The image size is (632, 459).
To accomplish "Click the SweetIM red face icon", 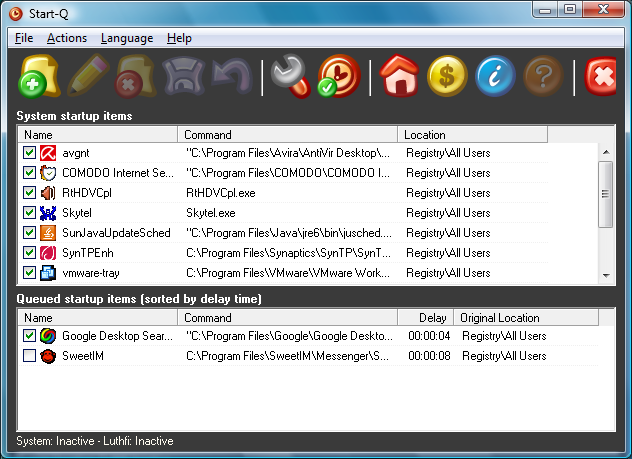I will point(48,356).
